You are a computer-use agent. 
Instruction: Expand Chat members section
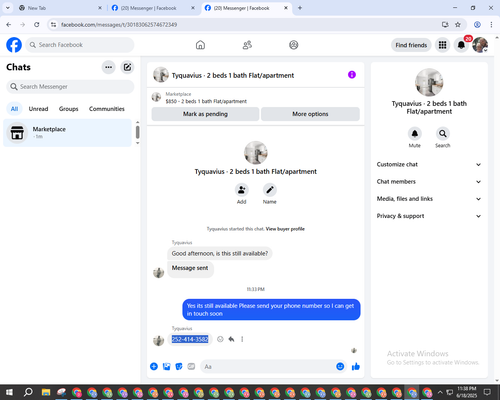(429, 182)
